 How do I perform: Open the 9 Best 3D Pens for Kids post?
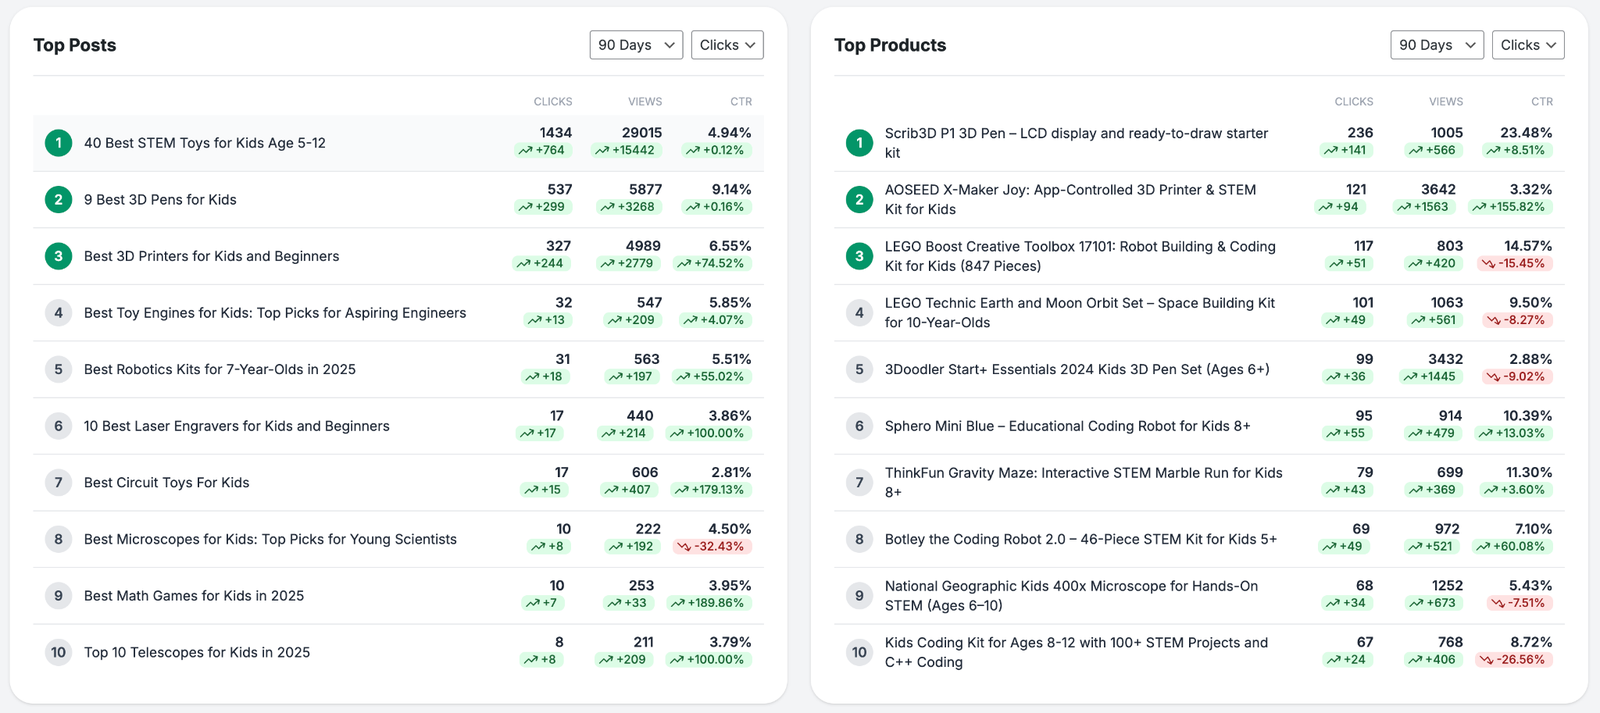click(160, 200)
